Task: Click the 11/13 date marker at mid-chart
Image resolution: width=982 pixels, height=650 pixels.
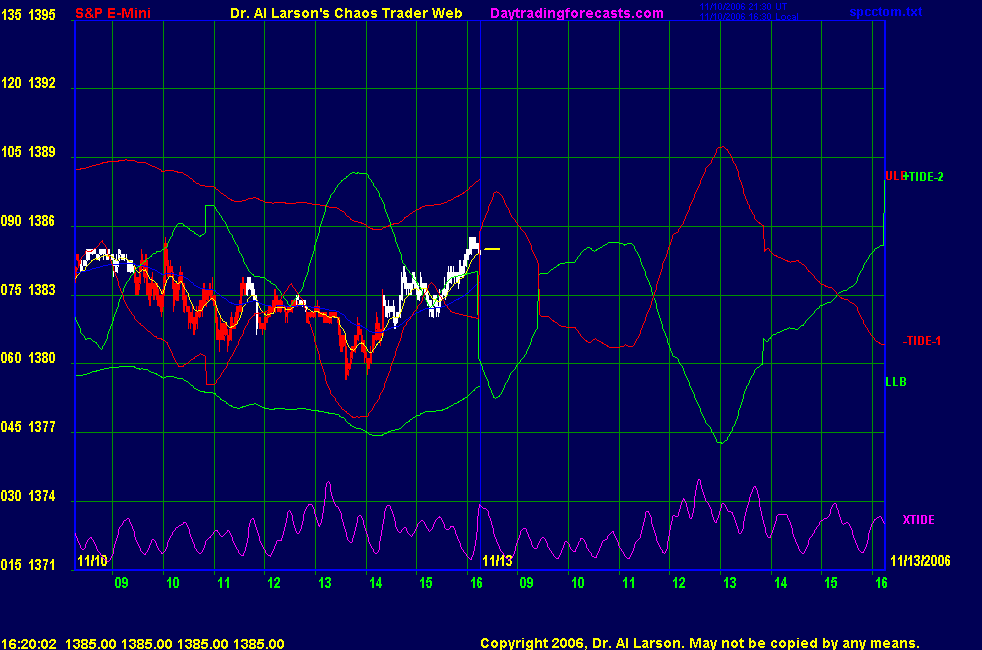Action: click(497, 561)
